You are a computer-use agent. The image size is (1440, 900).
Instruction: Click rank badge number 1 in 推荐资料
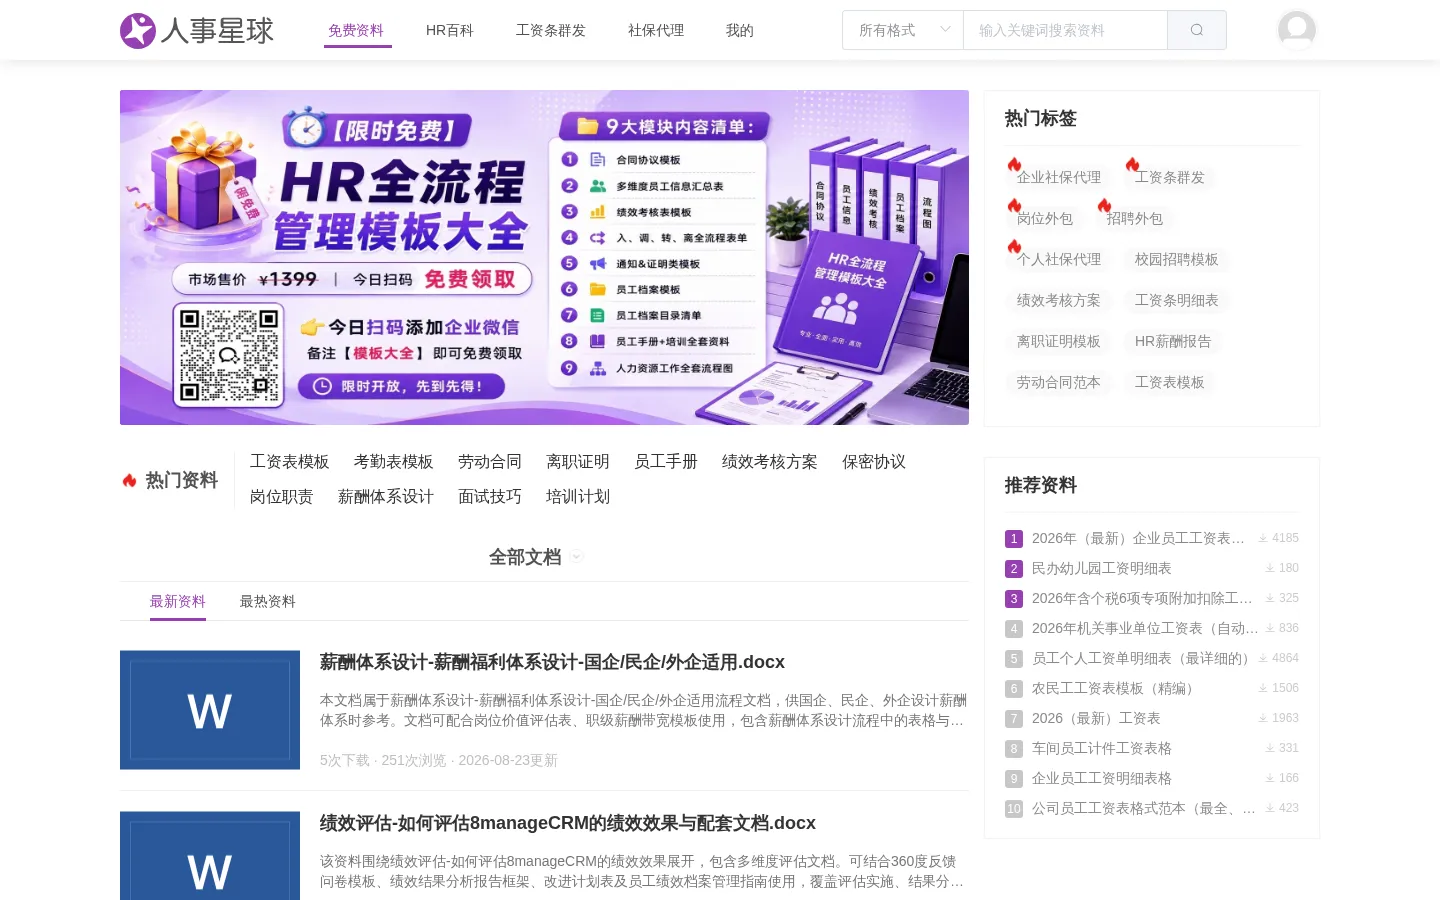point(1014,539)
